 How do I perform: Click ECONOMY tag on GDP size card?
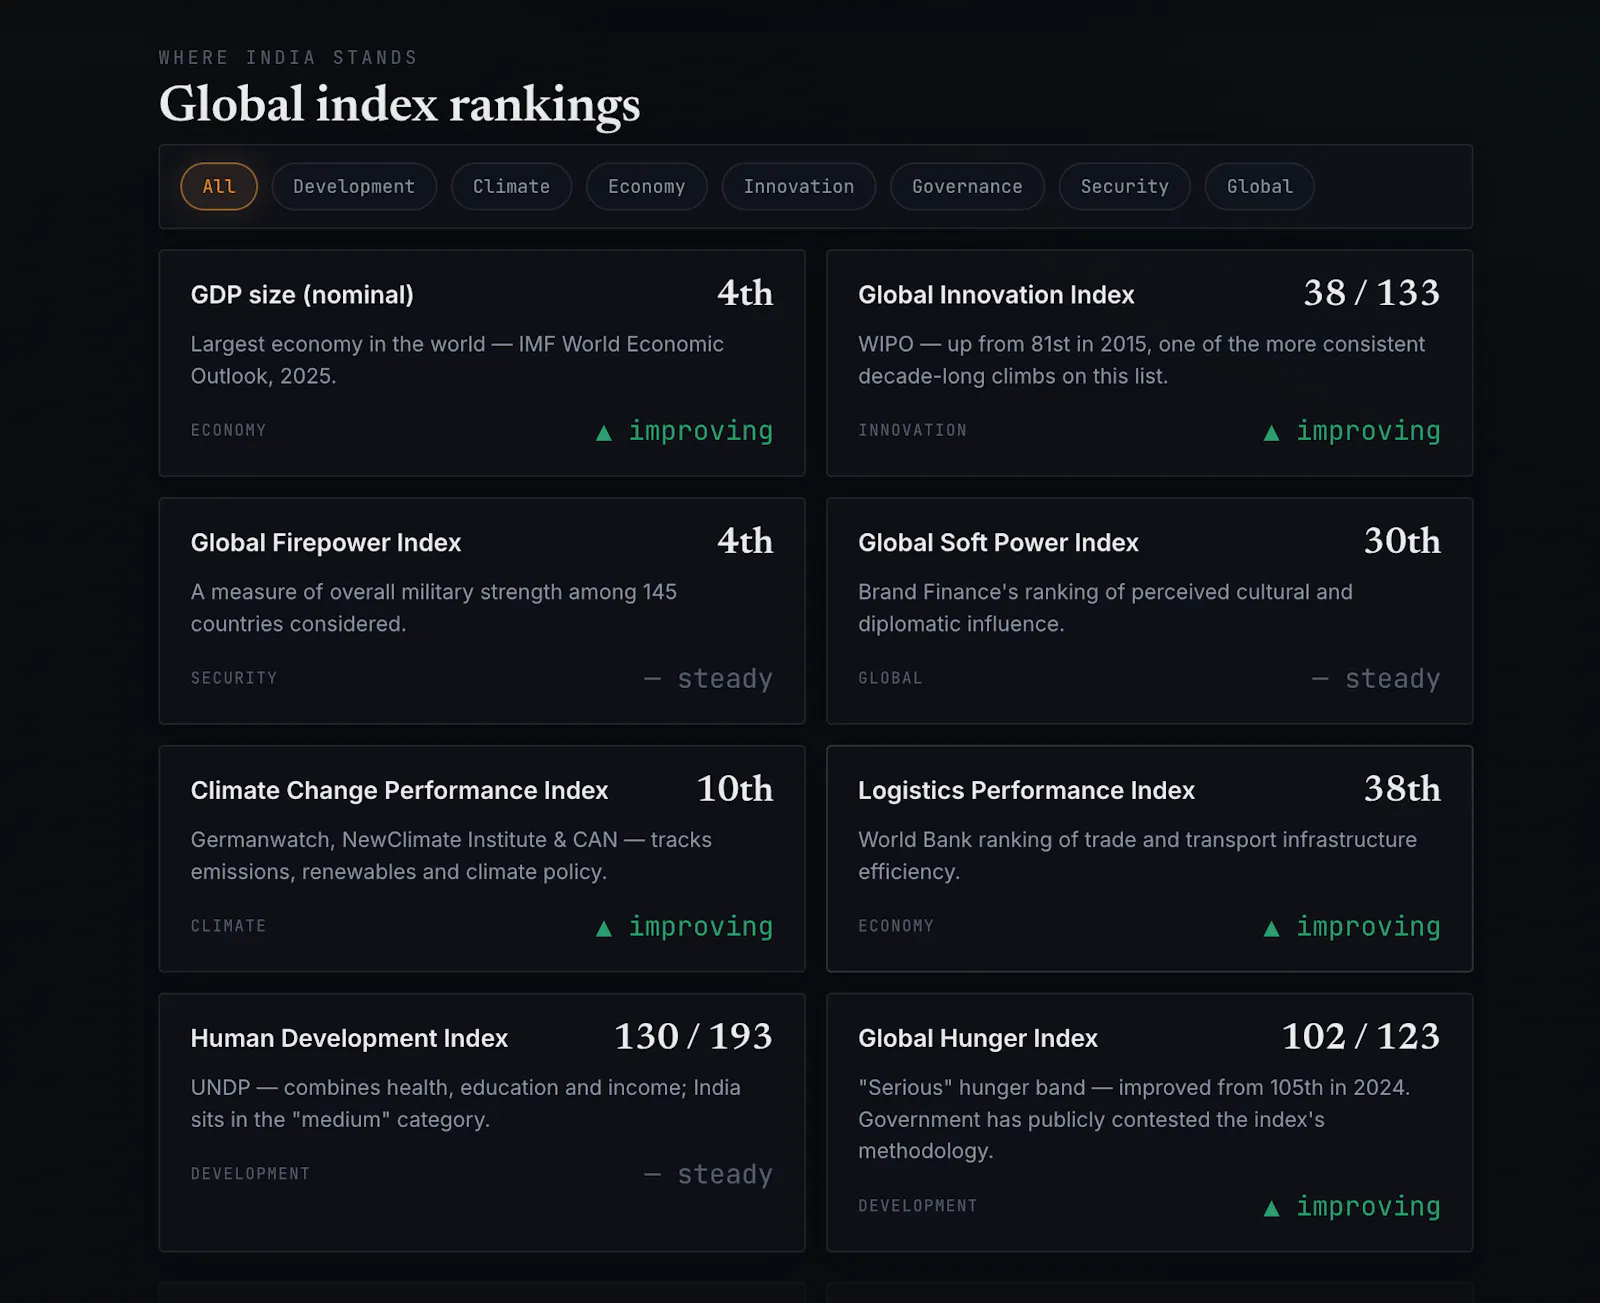(x=228, y=430)
